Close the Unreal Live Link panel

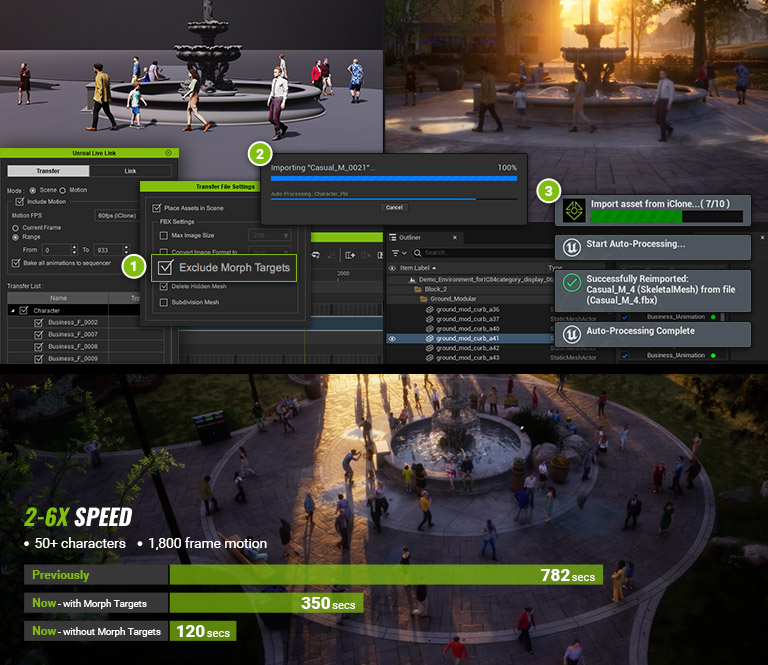[x=168, y=153]
